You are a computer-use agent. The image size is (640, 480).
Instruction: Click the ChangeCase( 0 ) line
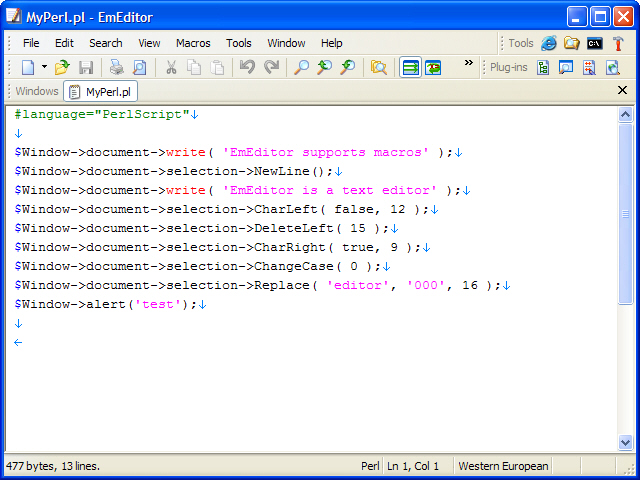point(198,267)
